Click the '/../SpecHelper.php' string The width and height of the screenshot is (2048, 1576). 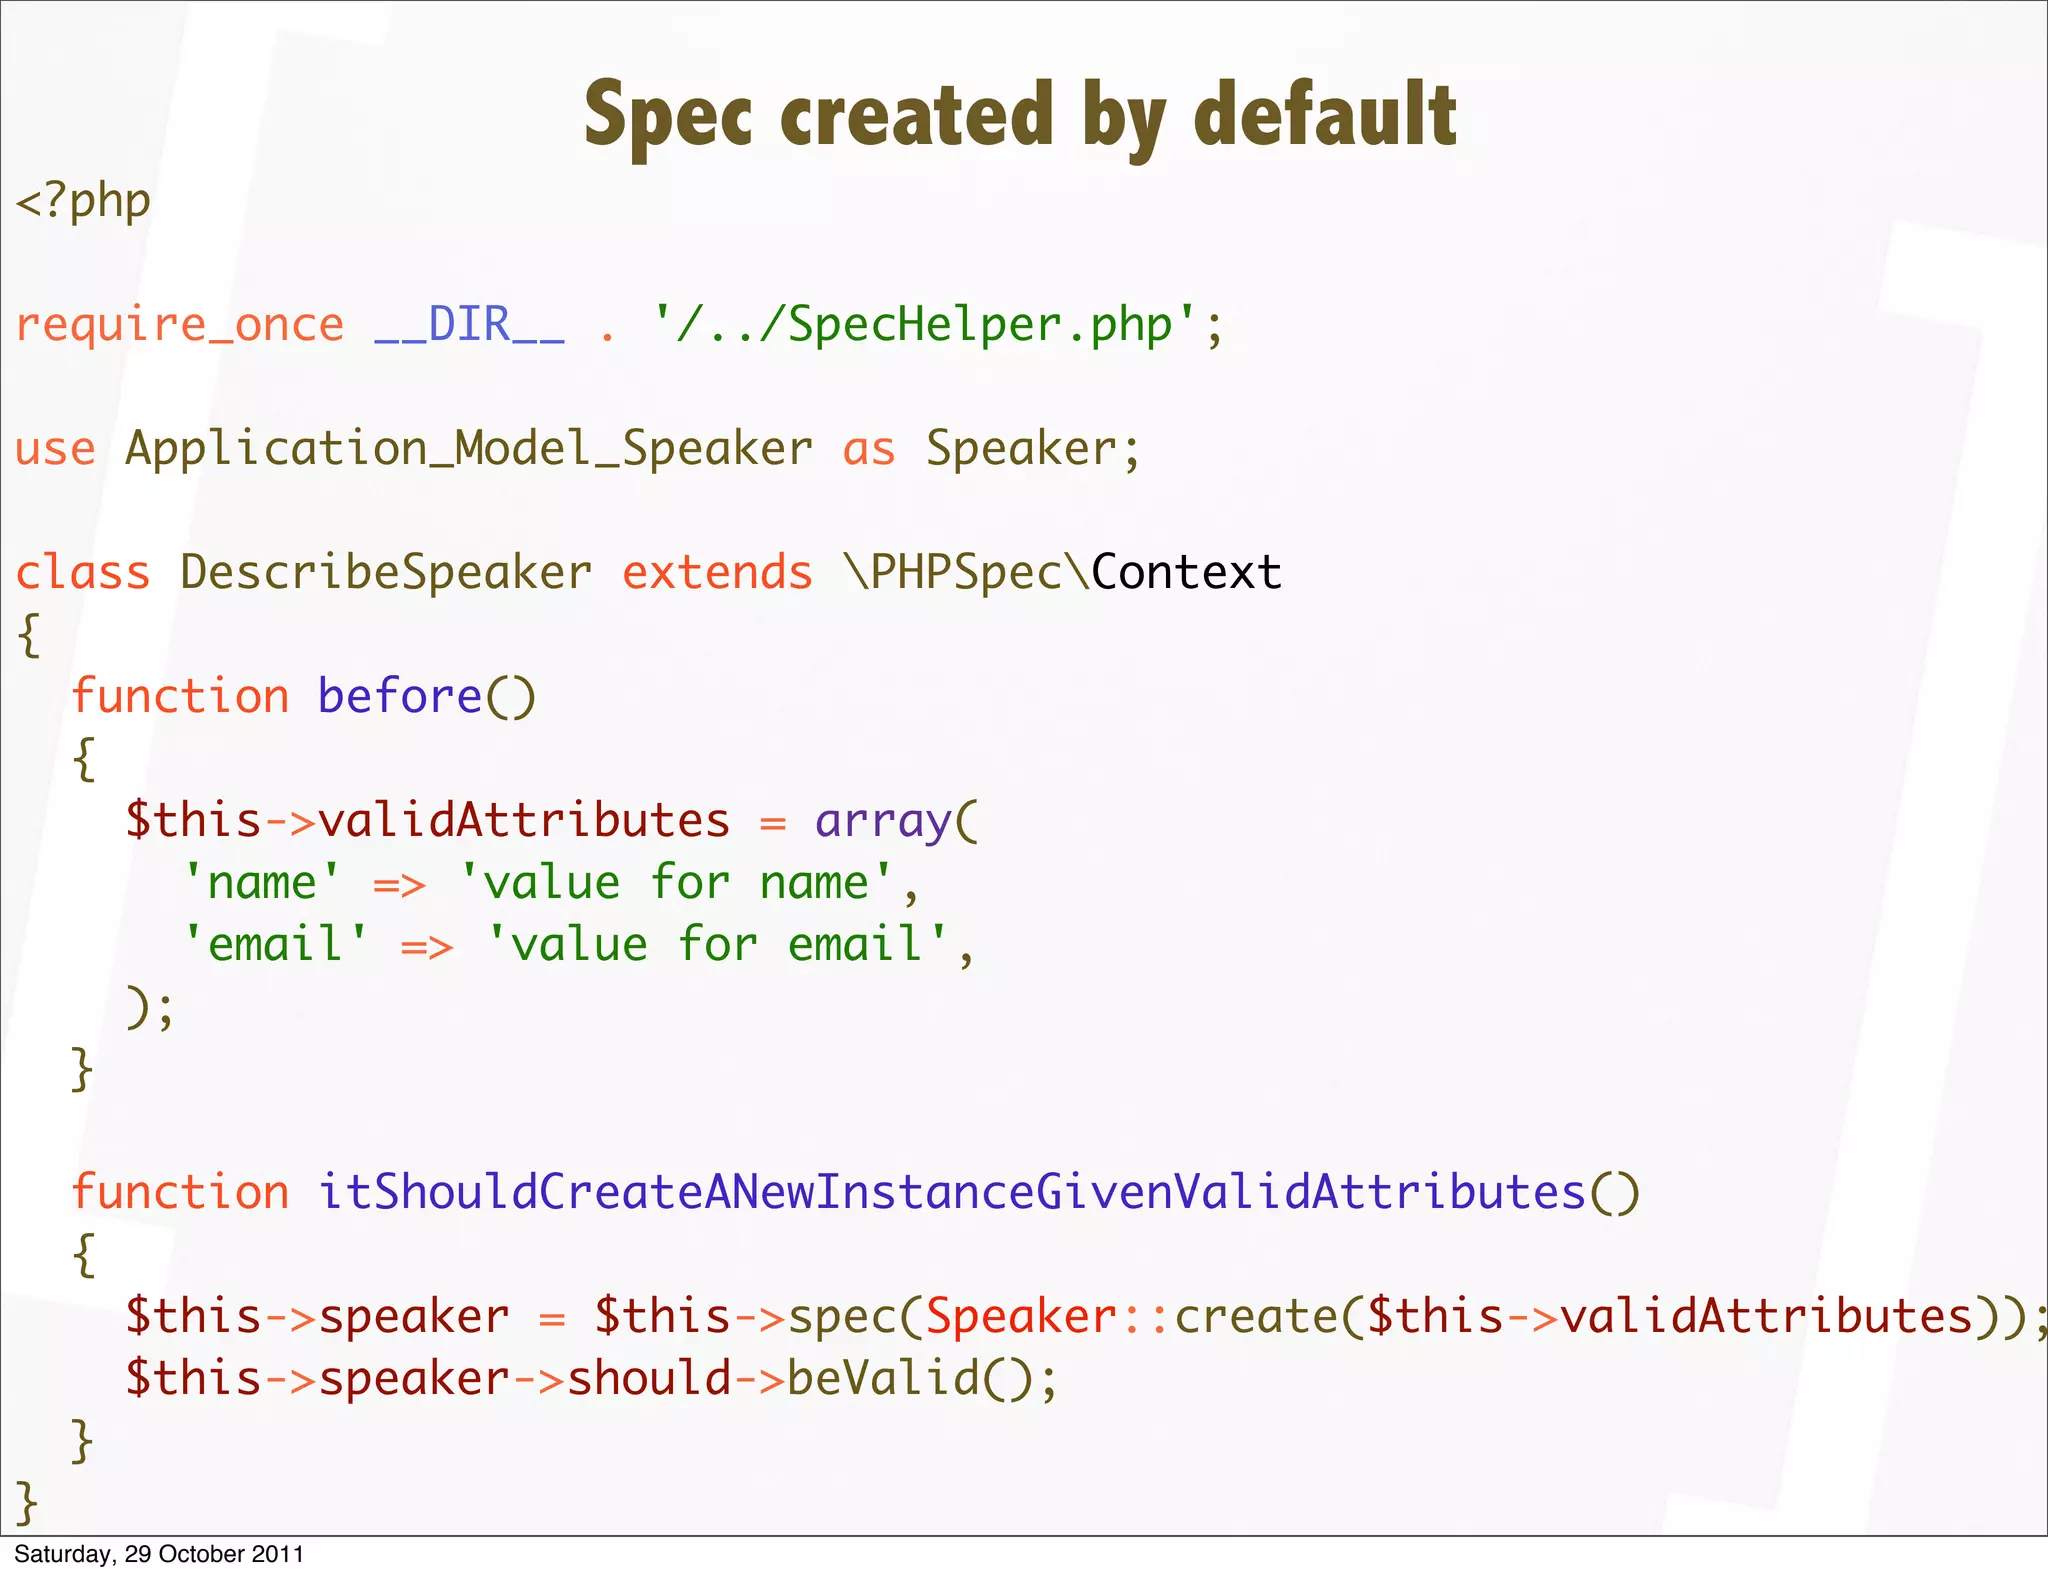[925, 325]
